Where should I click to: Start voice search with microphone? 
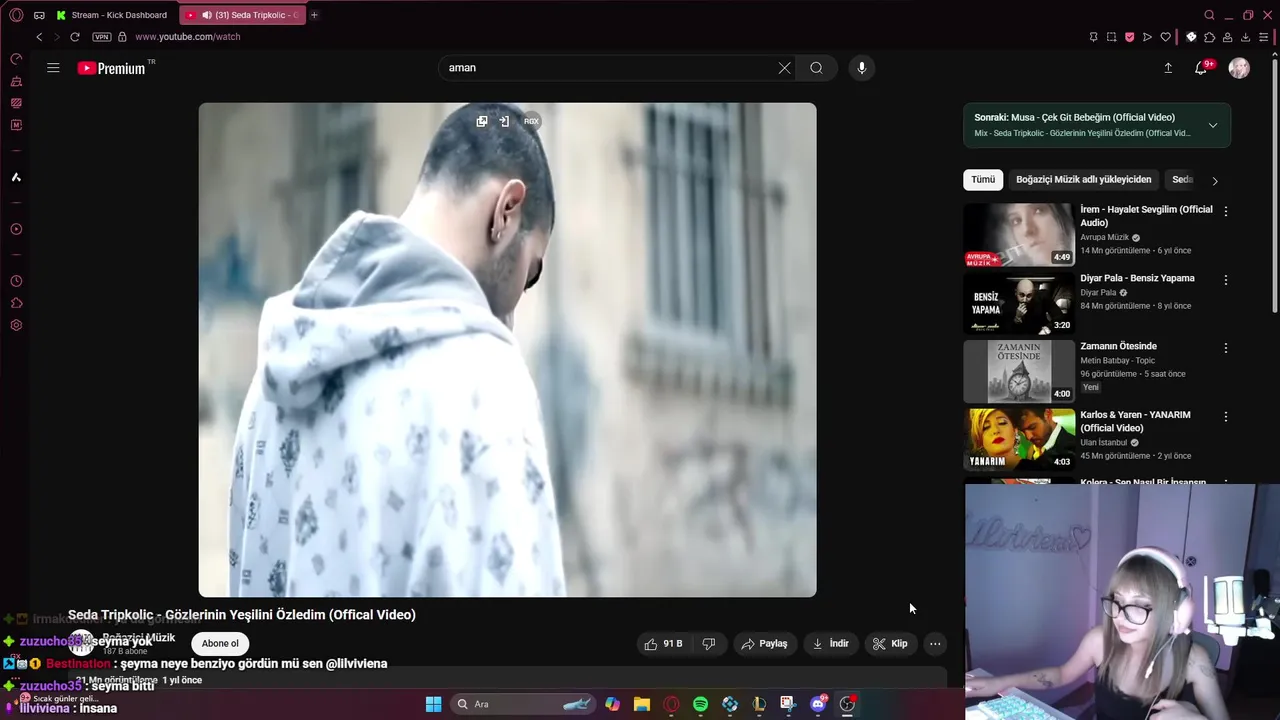(x=861, y=68)
